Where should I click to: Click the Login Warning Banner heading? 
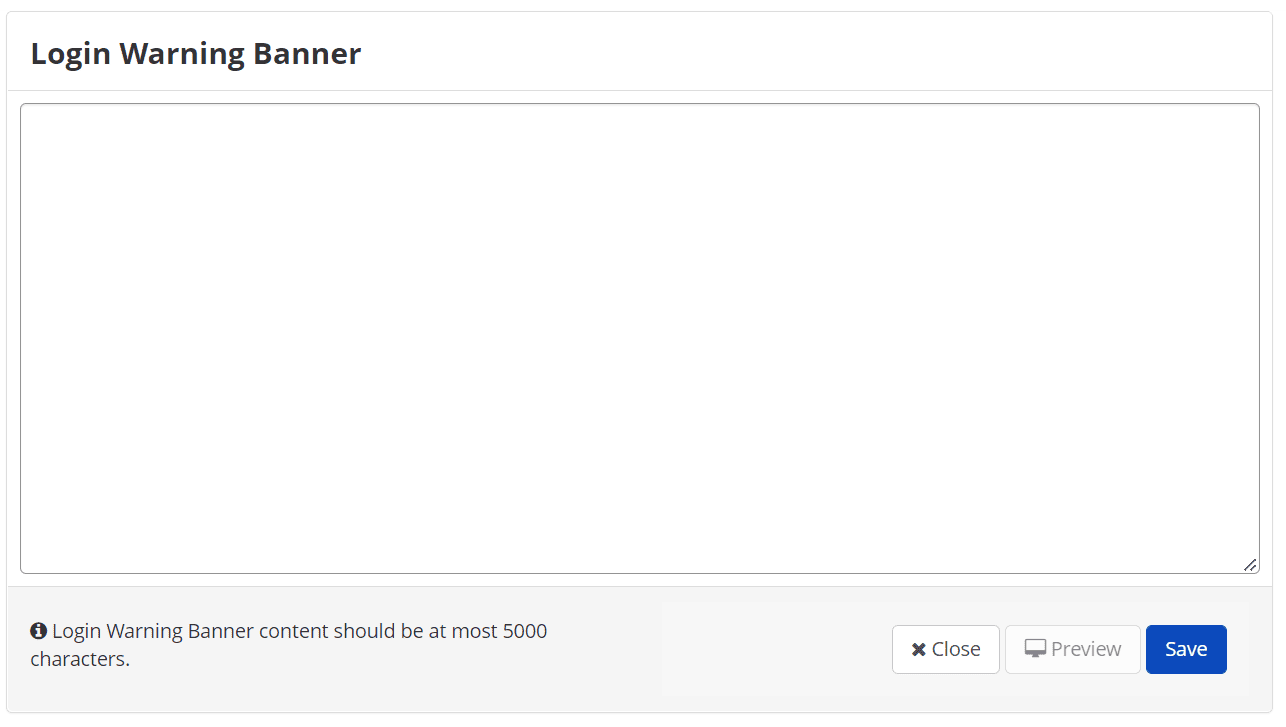click(196, 53)
